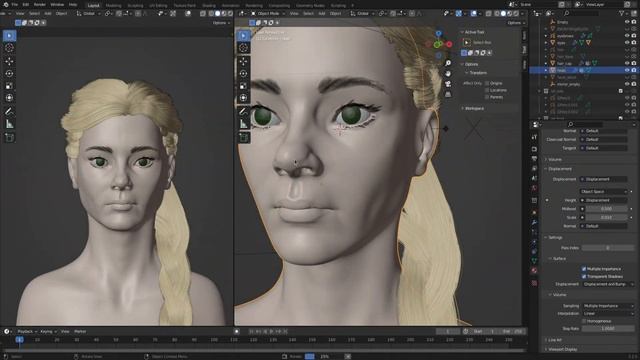The width and height of the screenshot is (640, 360).
Task: Select the Scale tool in right viewport
Action: tap(243, 86)
